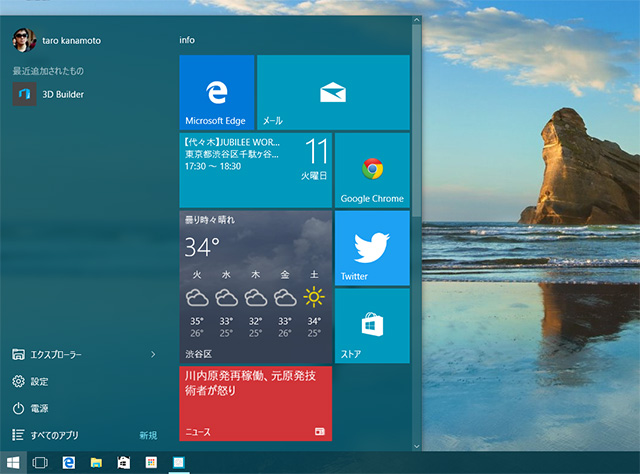This screenshot has height=474, width=640.
Task: Click the Start menu vertical scrollbar thumb
Action: coord(416,120)
